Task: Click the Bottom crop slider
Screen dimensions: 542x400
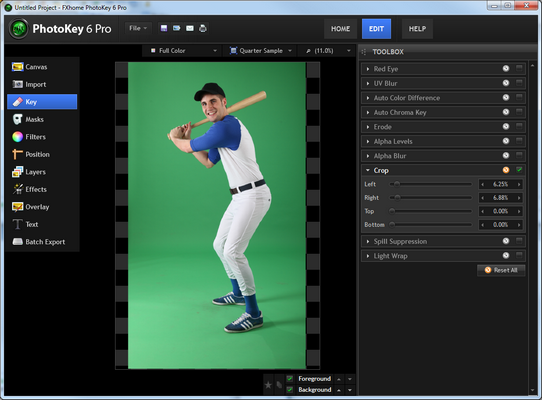Action: pos(431,224)
